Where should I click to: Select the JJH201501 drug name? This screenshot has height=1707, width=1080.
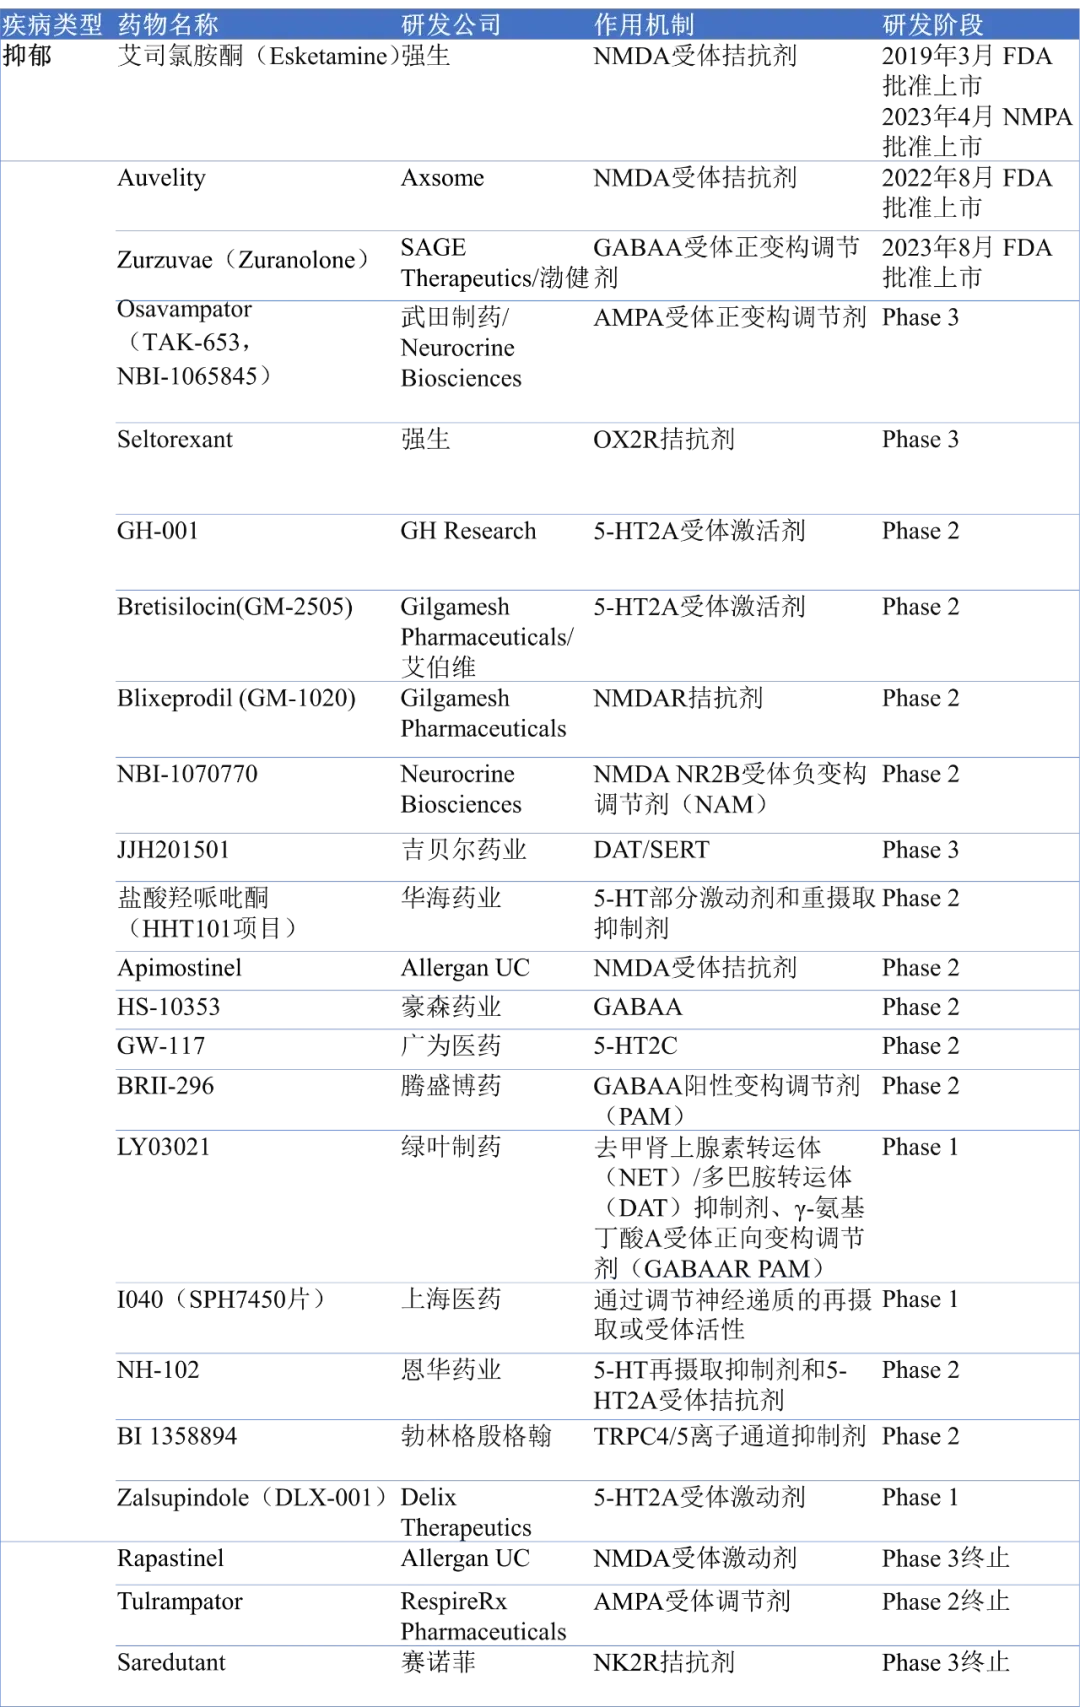[x=173, y=850]
